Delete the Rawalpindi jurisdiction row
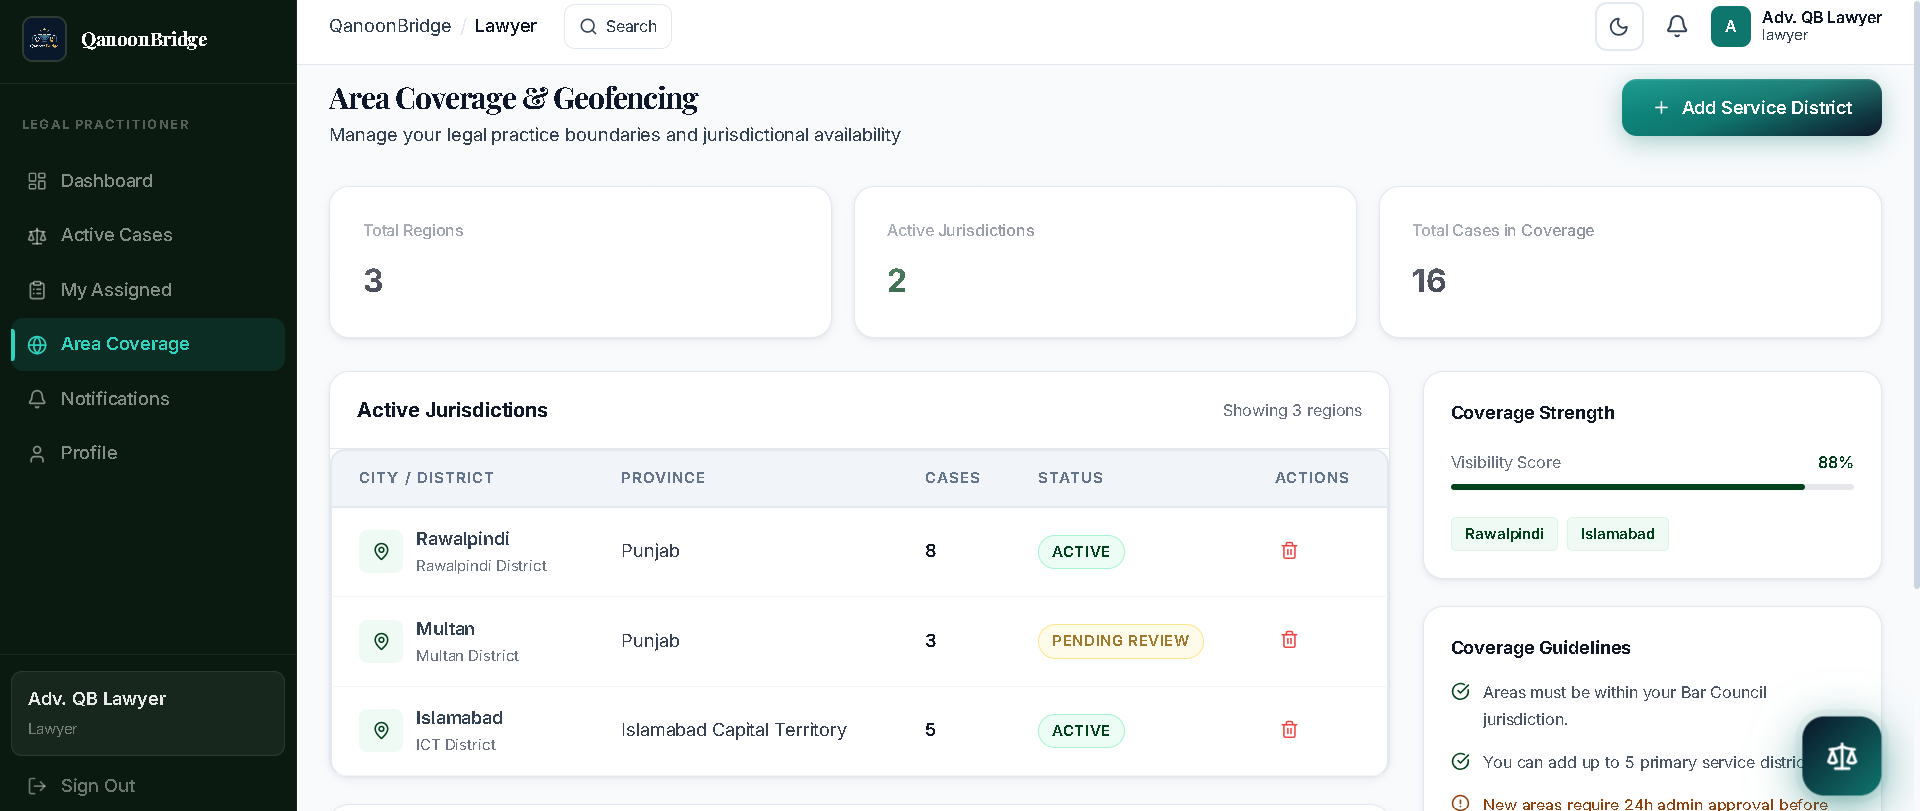 click(x=1289, y=551)
